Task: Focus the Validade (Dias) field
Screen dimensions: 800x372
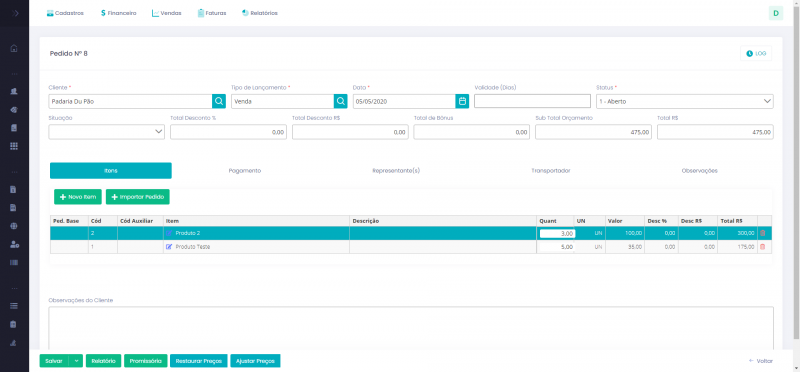Action: [532, 101]
